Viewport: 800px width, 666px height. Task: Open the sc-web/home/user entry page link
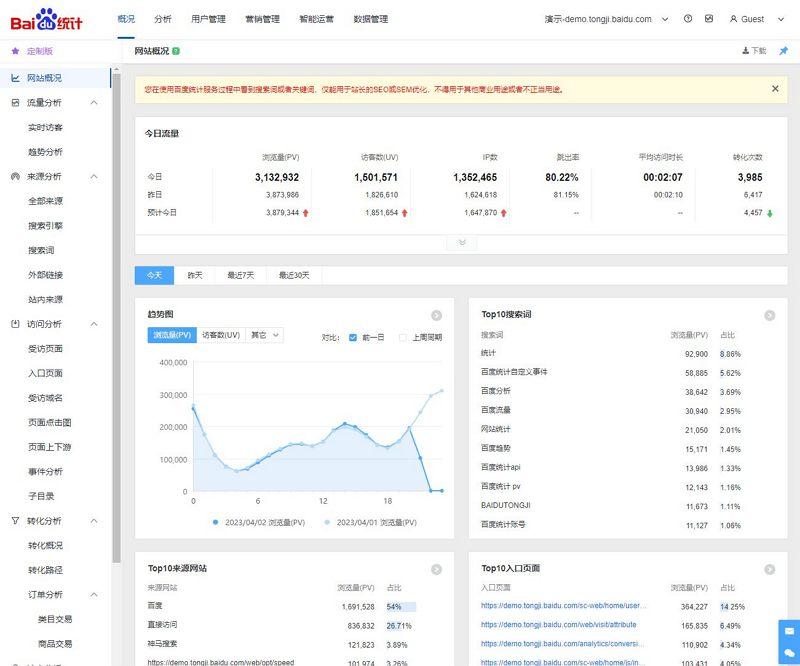[x=563, y=606]
